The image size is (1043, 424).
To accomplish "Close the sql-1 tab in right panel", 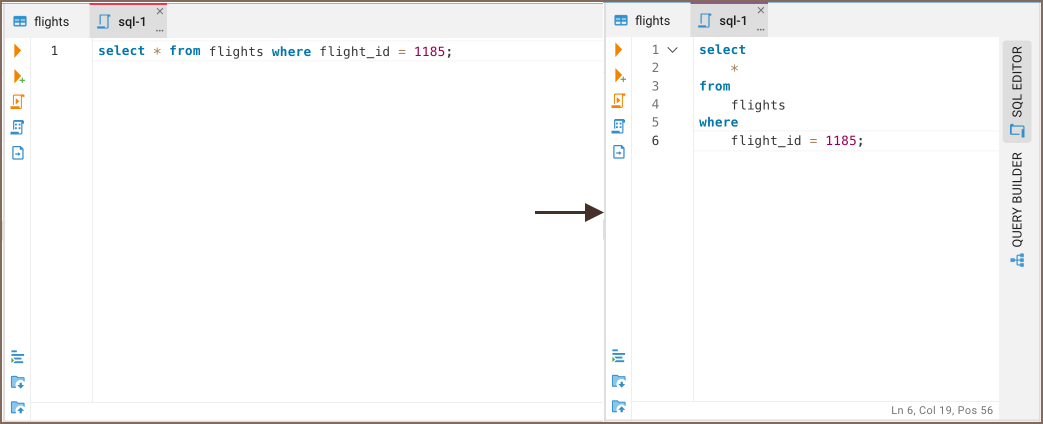I will point(761,11).
